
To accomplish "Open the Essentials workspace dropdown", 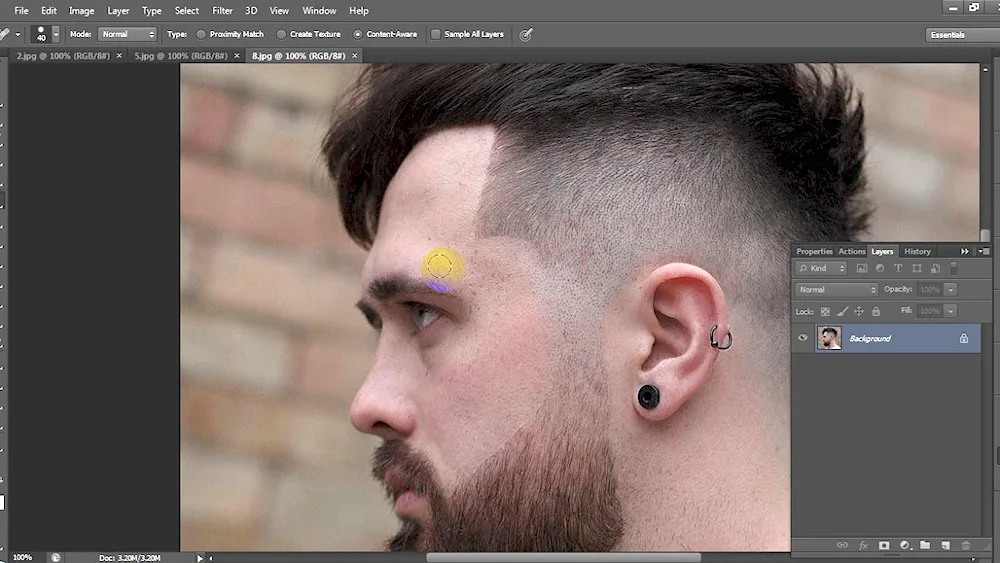I will point(959,34).
